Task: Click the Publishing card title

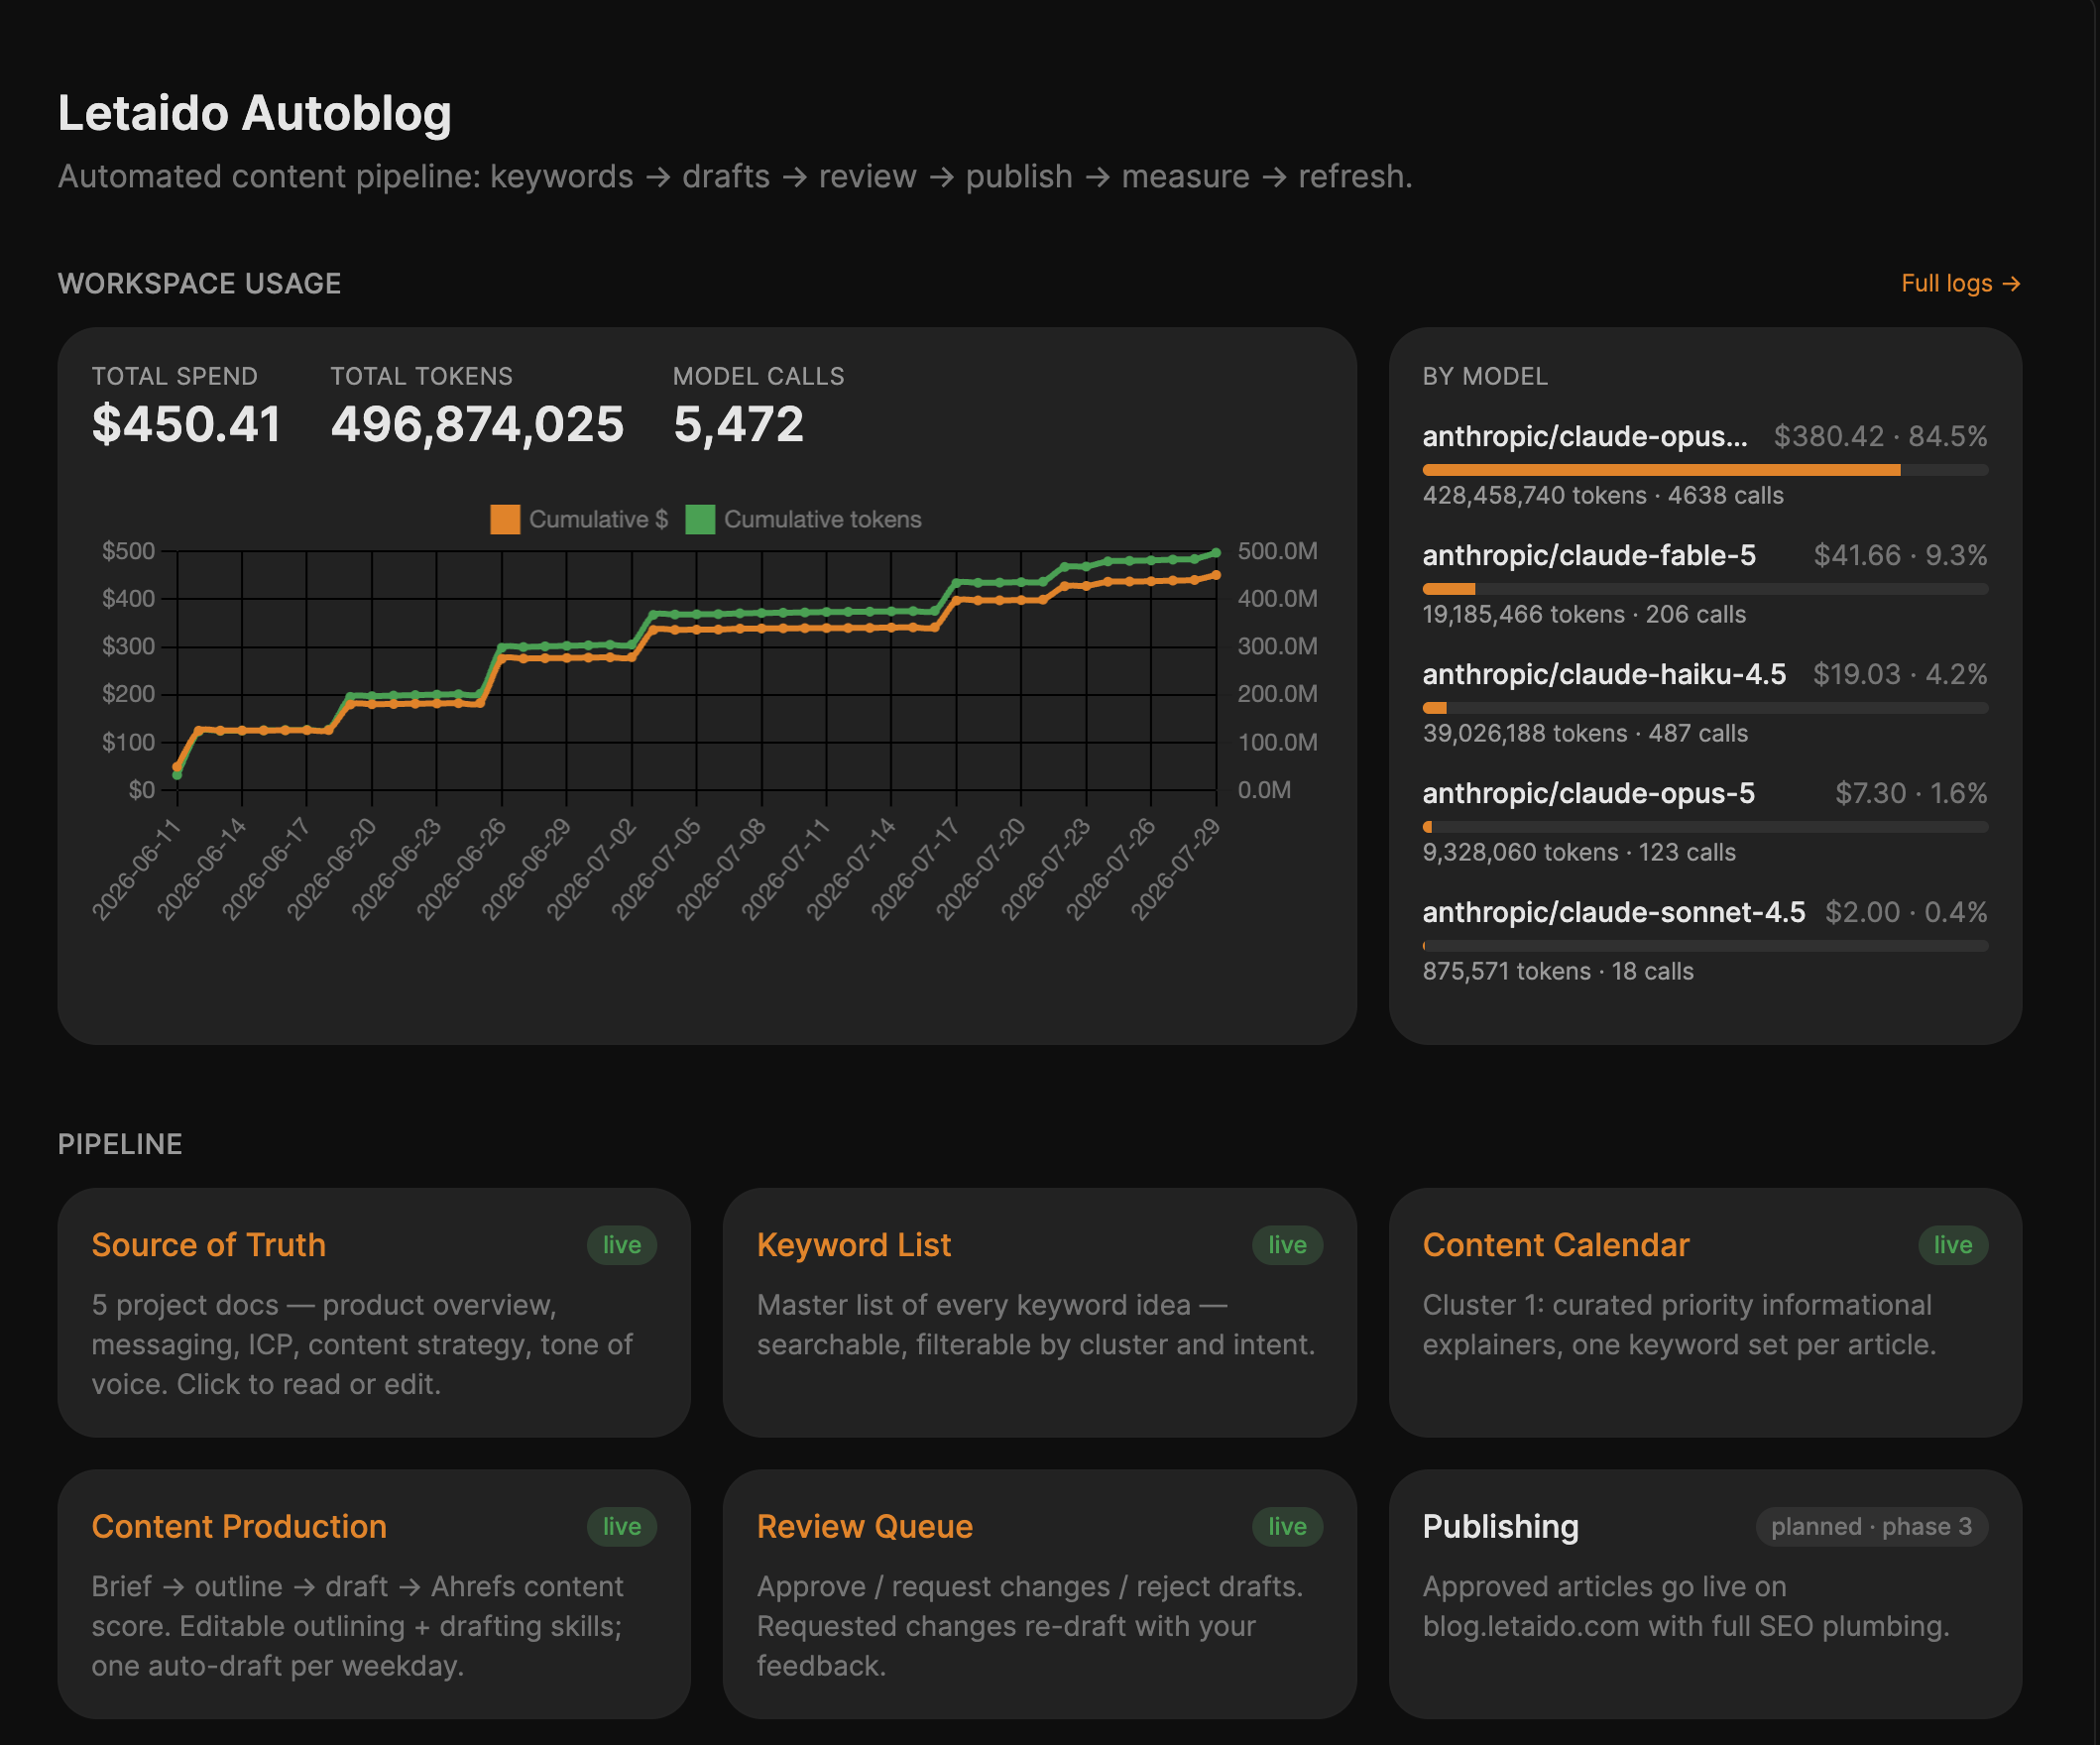Action: pyautogui.click(x=1500, y=1527)
